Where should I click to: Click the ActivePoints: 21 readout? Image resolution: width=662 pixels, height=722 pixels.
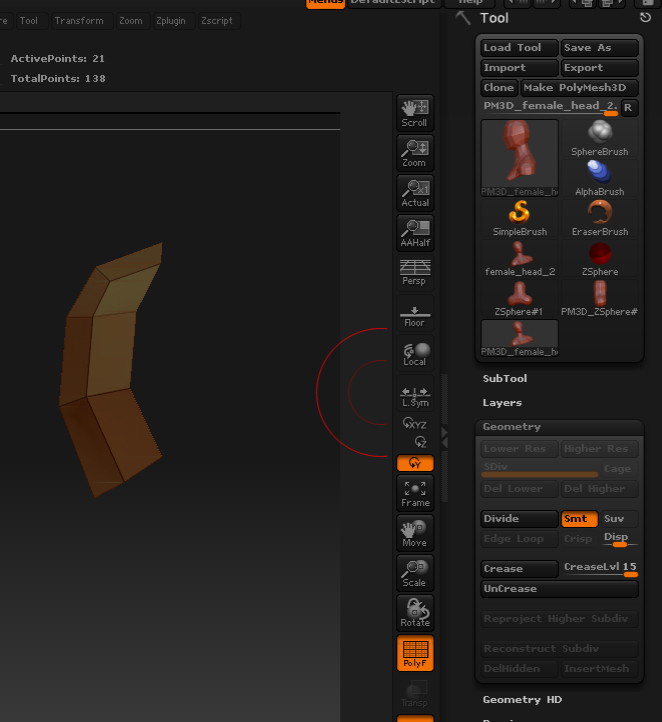(58, 59)
